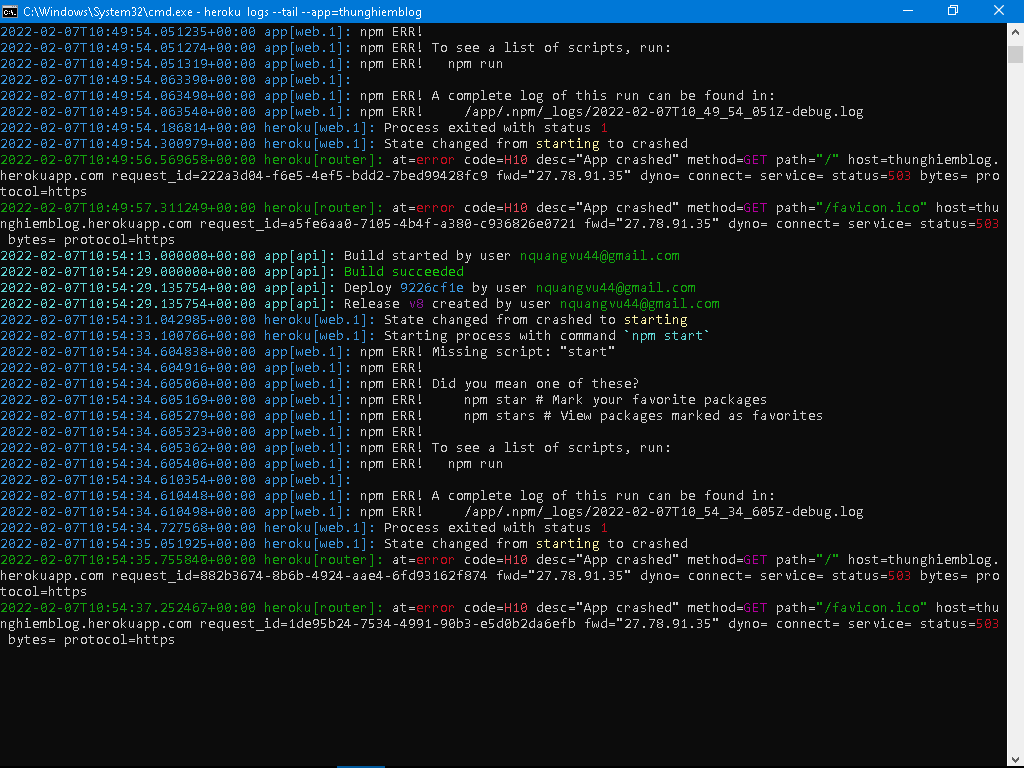Click the scrollbar down arrow
This screenshot has height=768, width=1024.
[x=1015, y=759]
